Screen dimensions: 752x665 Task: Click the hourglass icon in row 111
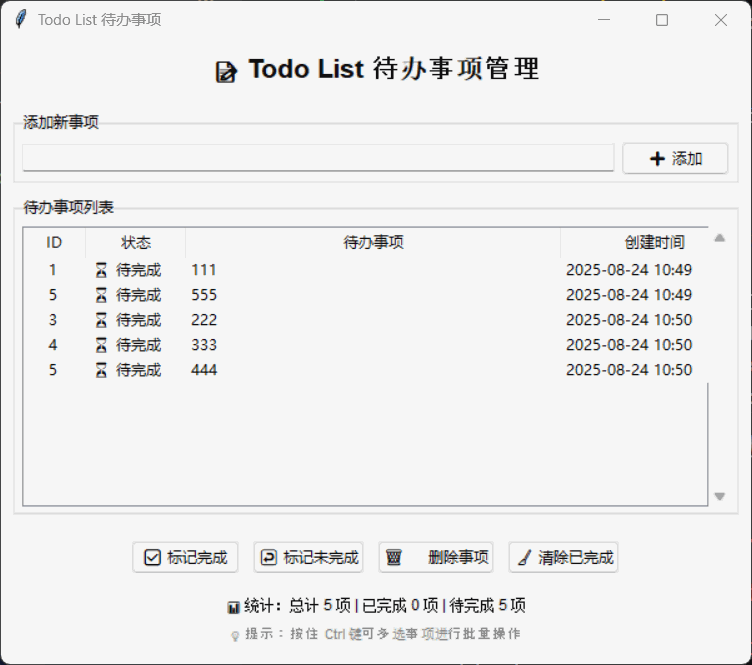(101, 270)
